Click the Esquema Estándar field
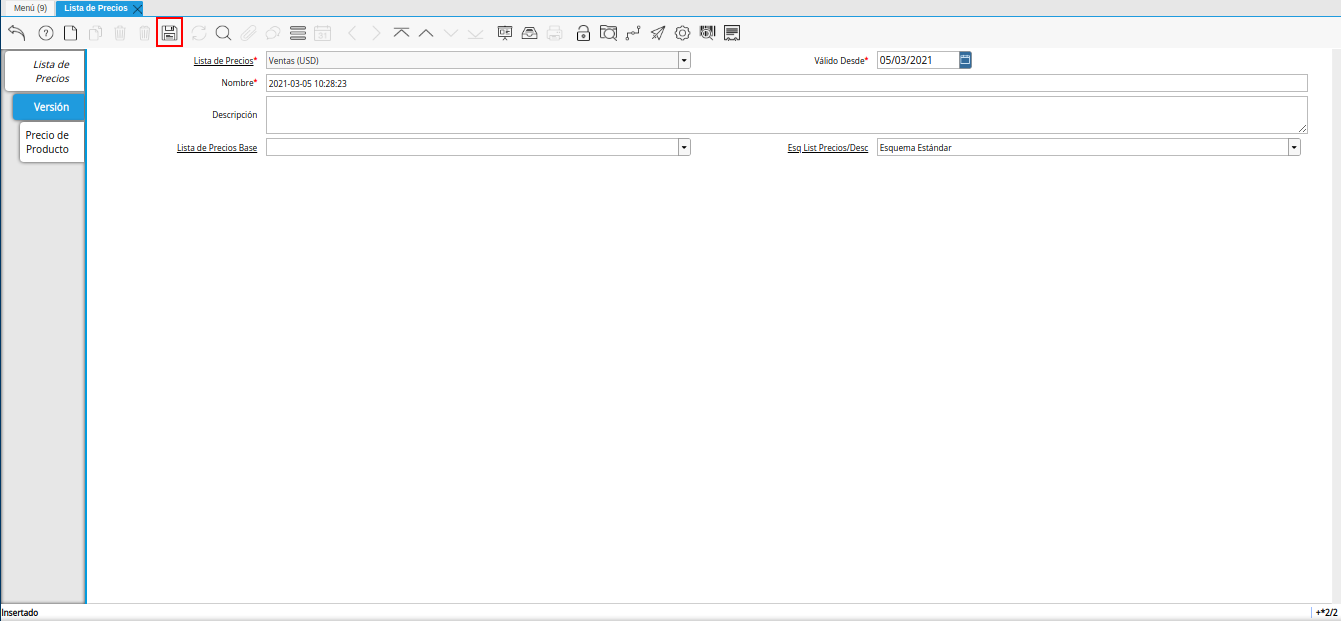The width and height of the screenshot is (1341, 621). pyautogui.click(x=1082, y=147)
